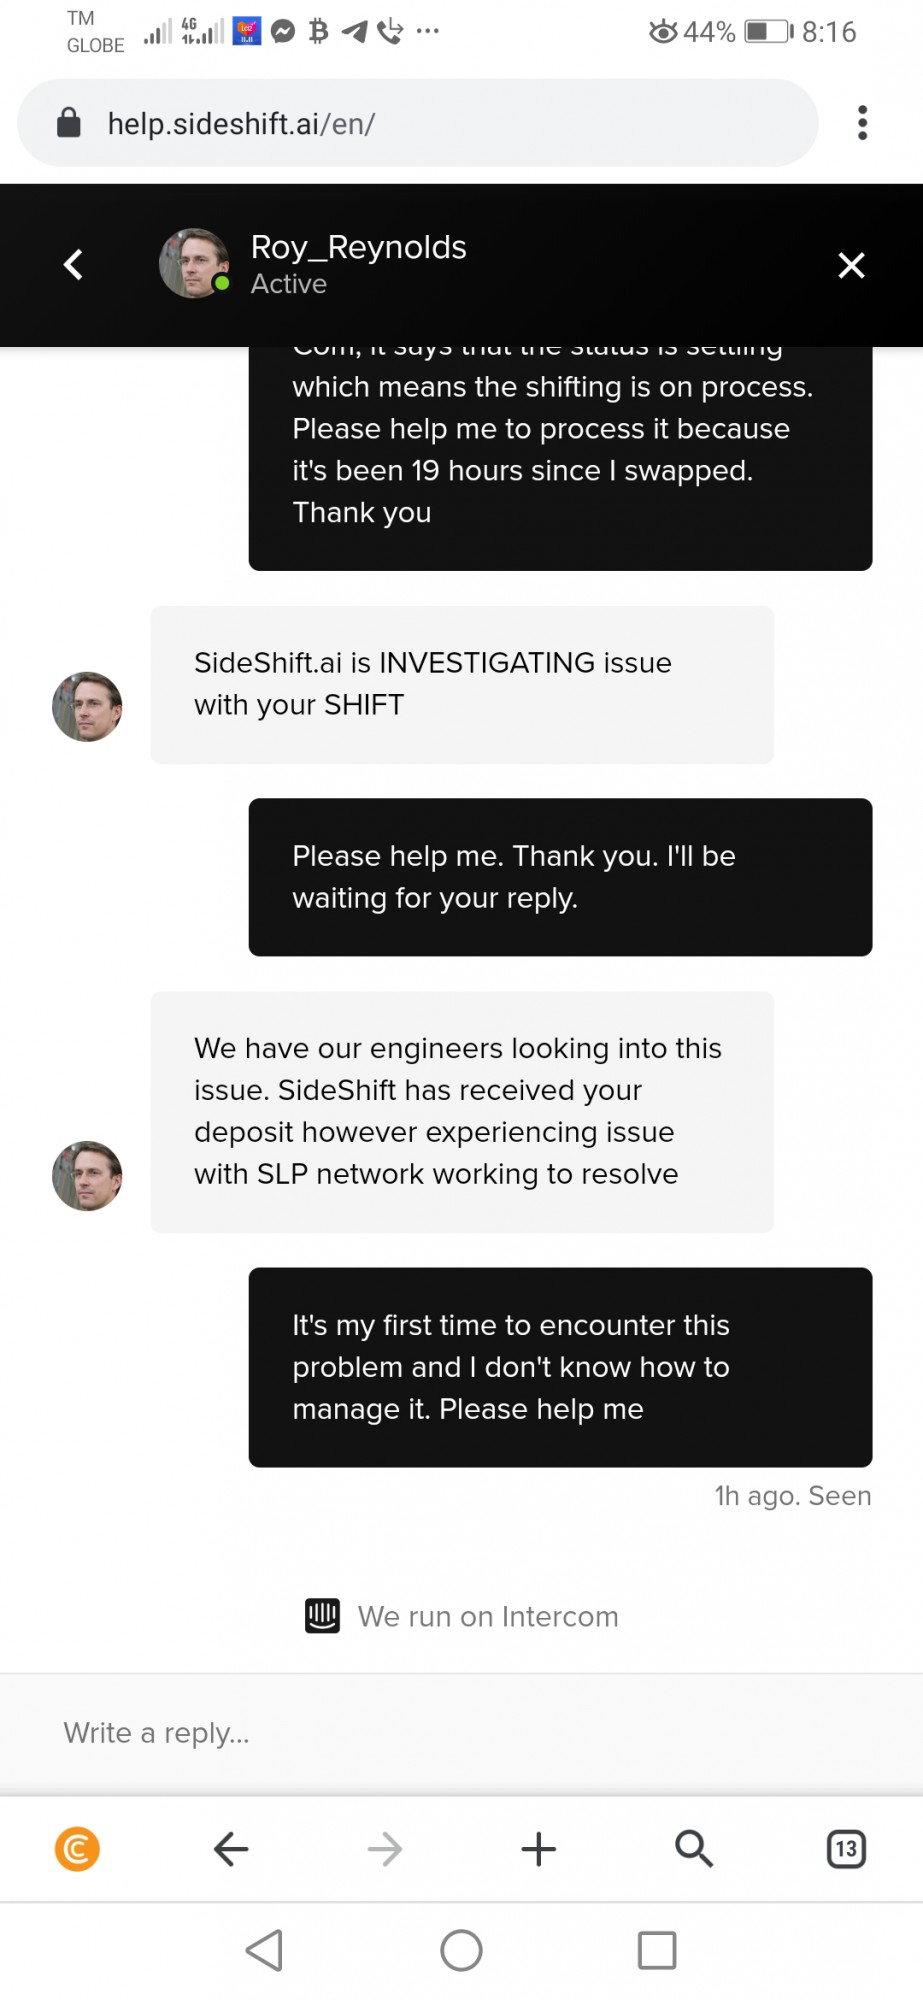
Task: Tap Android back triangle button
Action: coord(265,1950)
